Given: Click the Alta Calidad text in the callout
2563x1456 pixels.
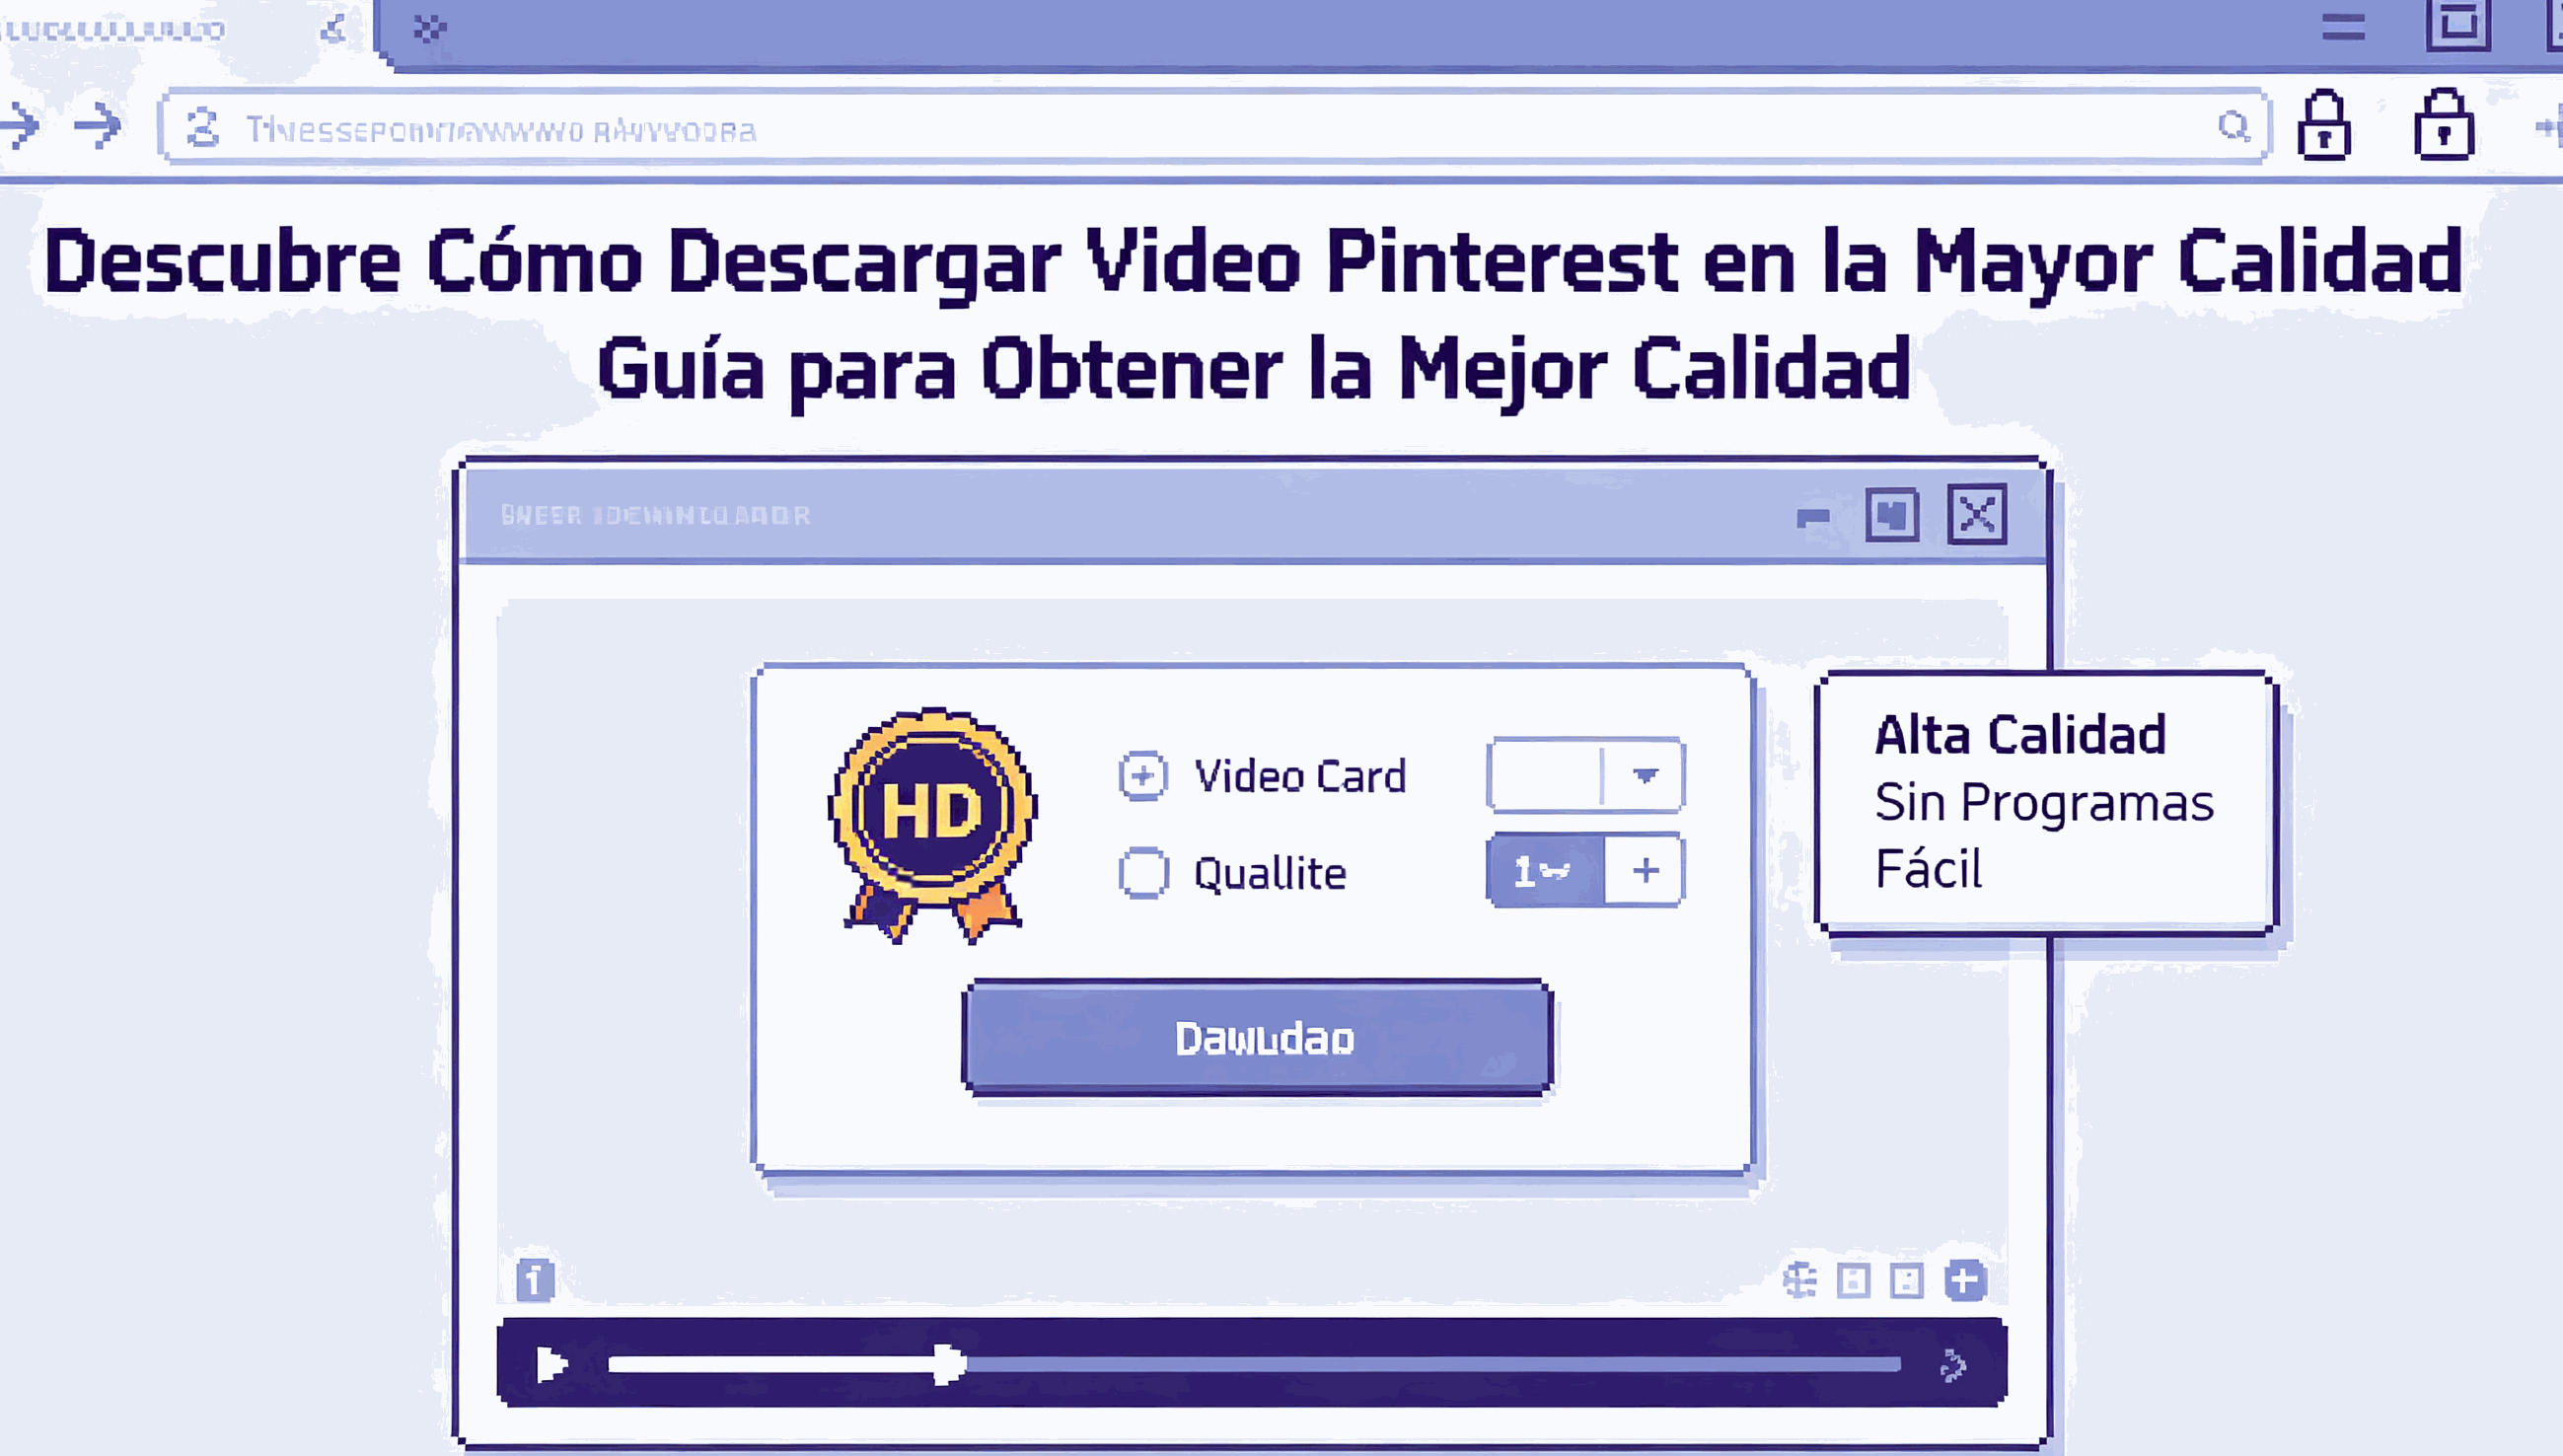Looking at the screenshot, I should pyautogui.click(x=2020, y=736).
